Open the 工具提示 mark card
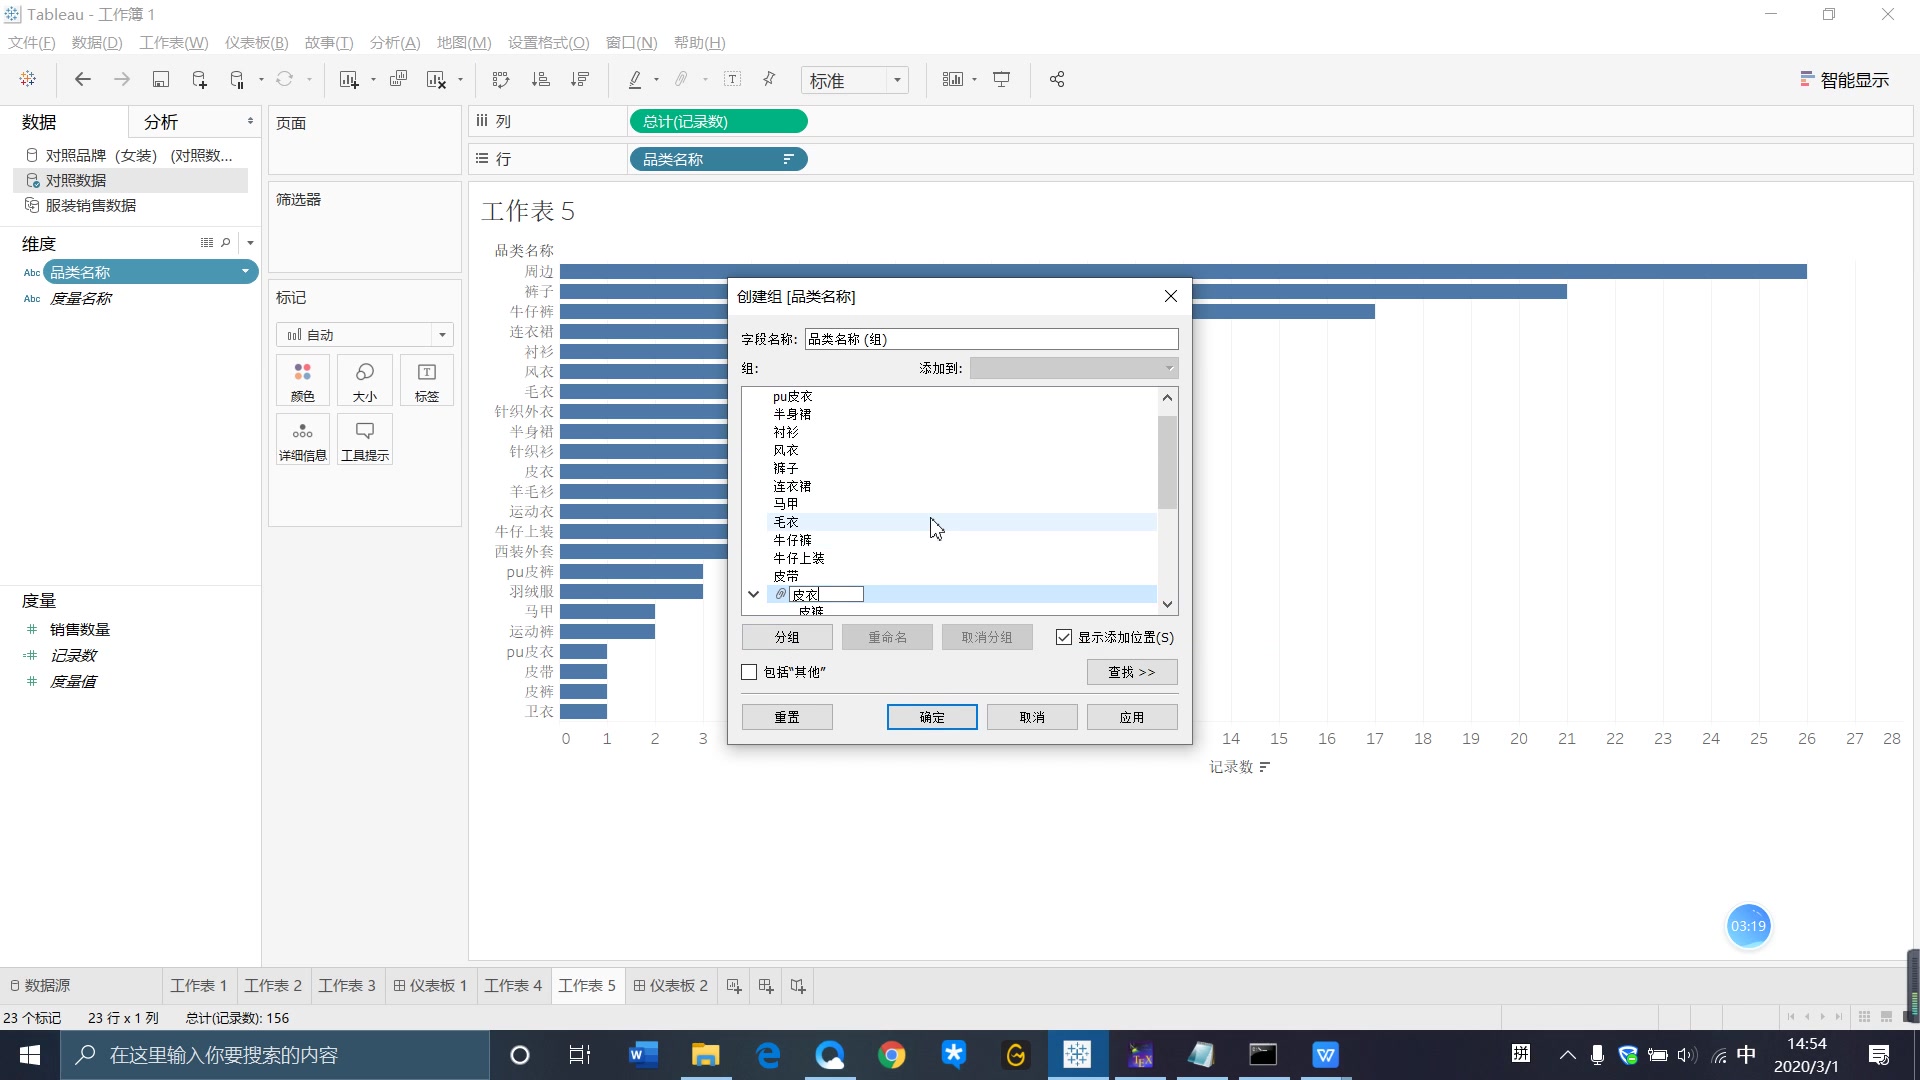This screenshot has height=1080, width=1920. [x=364, y=439]
